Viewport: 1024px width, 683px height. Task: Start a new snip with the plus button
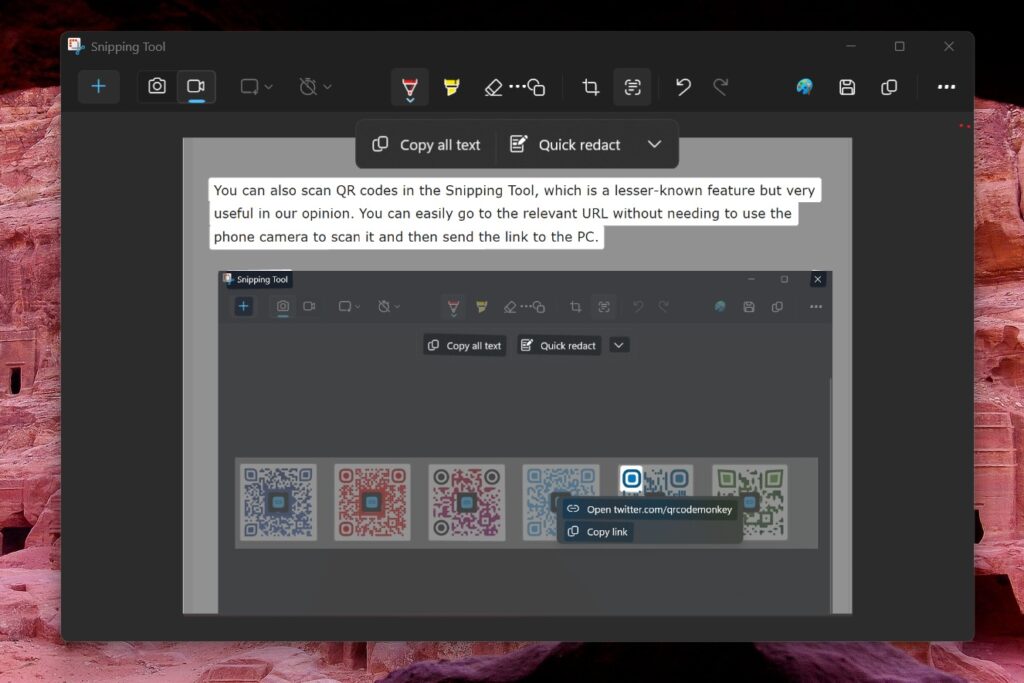(98, 86)
